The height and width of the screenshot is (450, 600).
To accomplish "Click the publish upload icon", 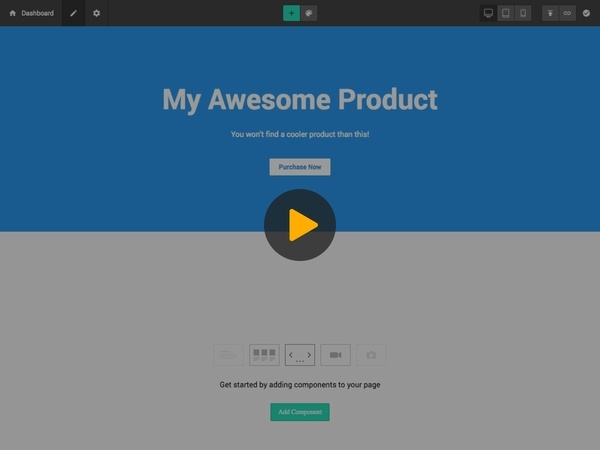I will [550, 13].
